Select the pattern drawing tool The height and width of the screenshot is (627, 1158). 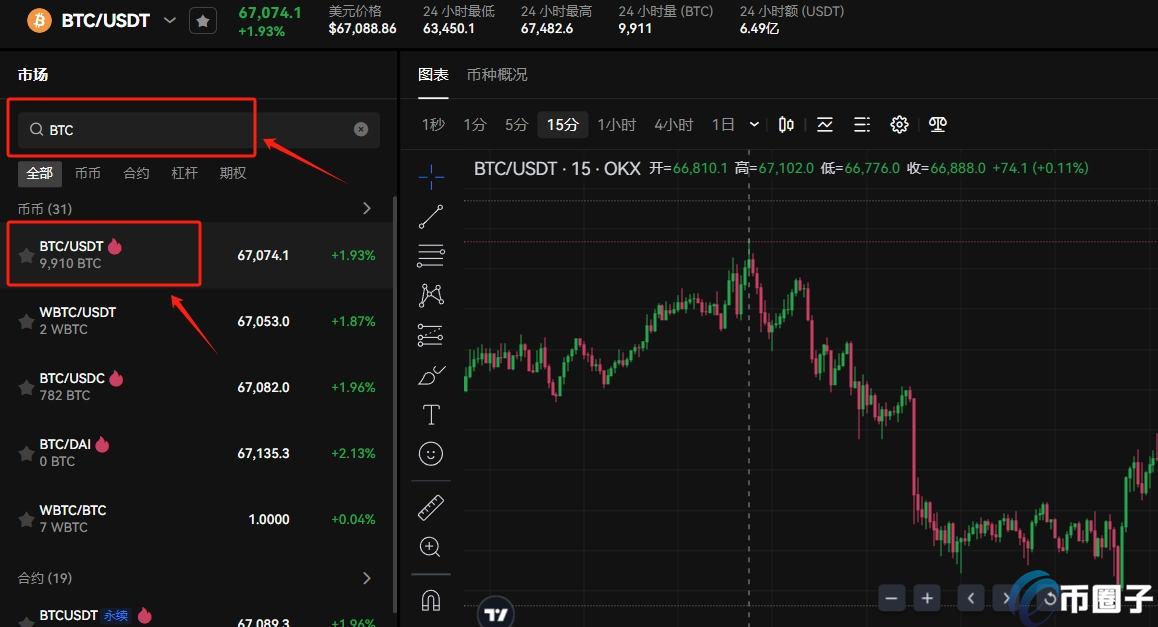(431, 295)
